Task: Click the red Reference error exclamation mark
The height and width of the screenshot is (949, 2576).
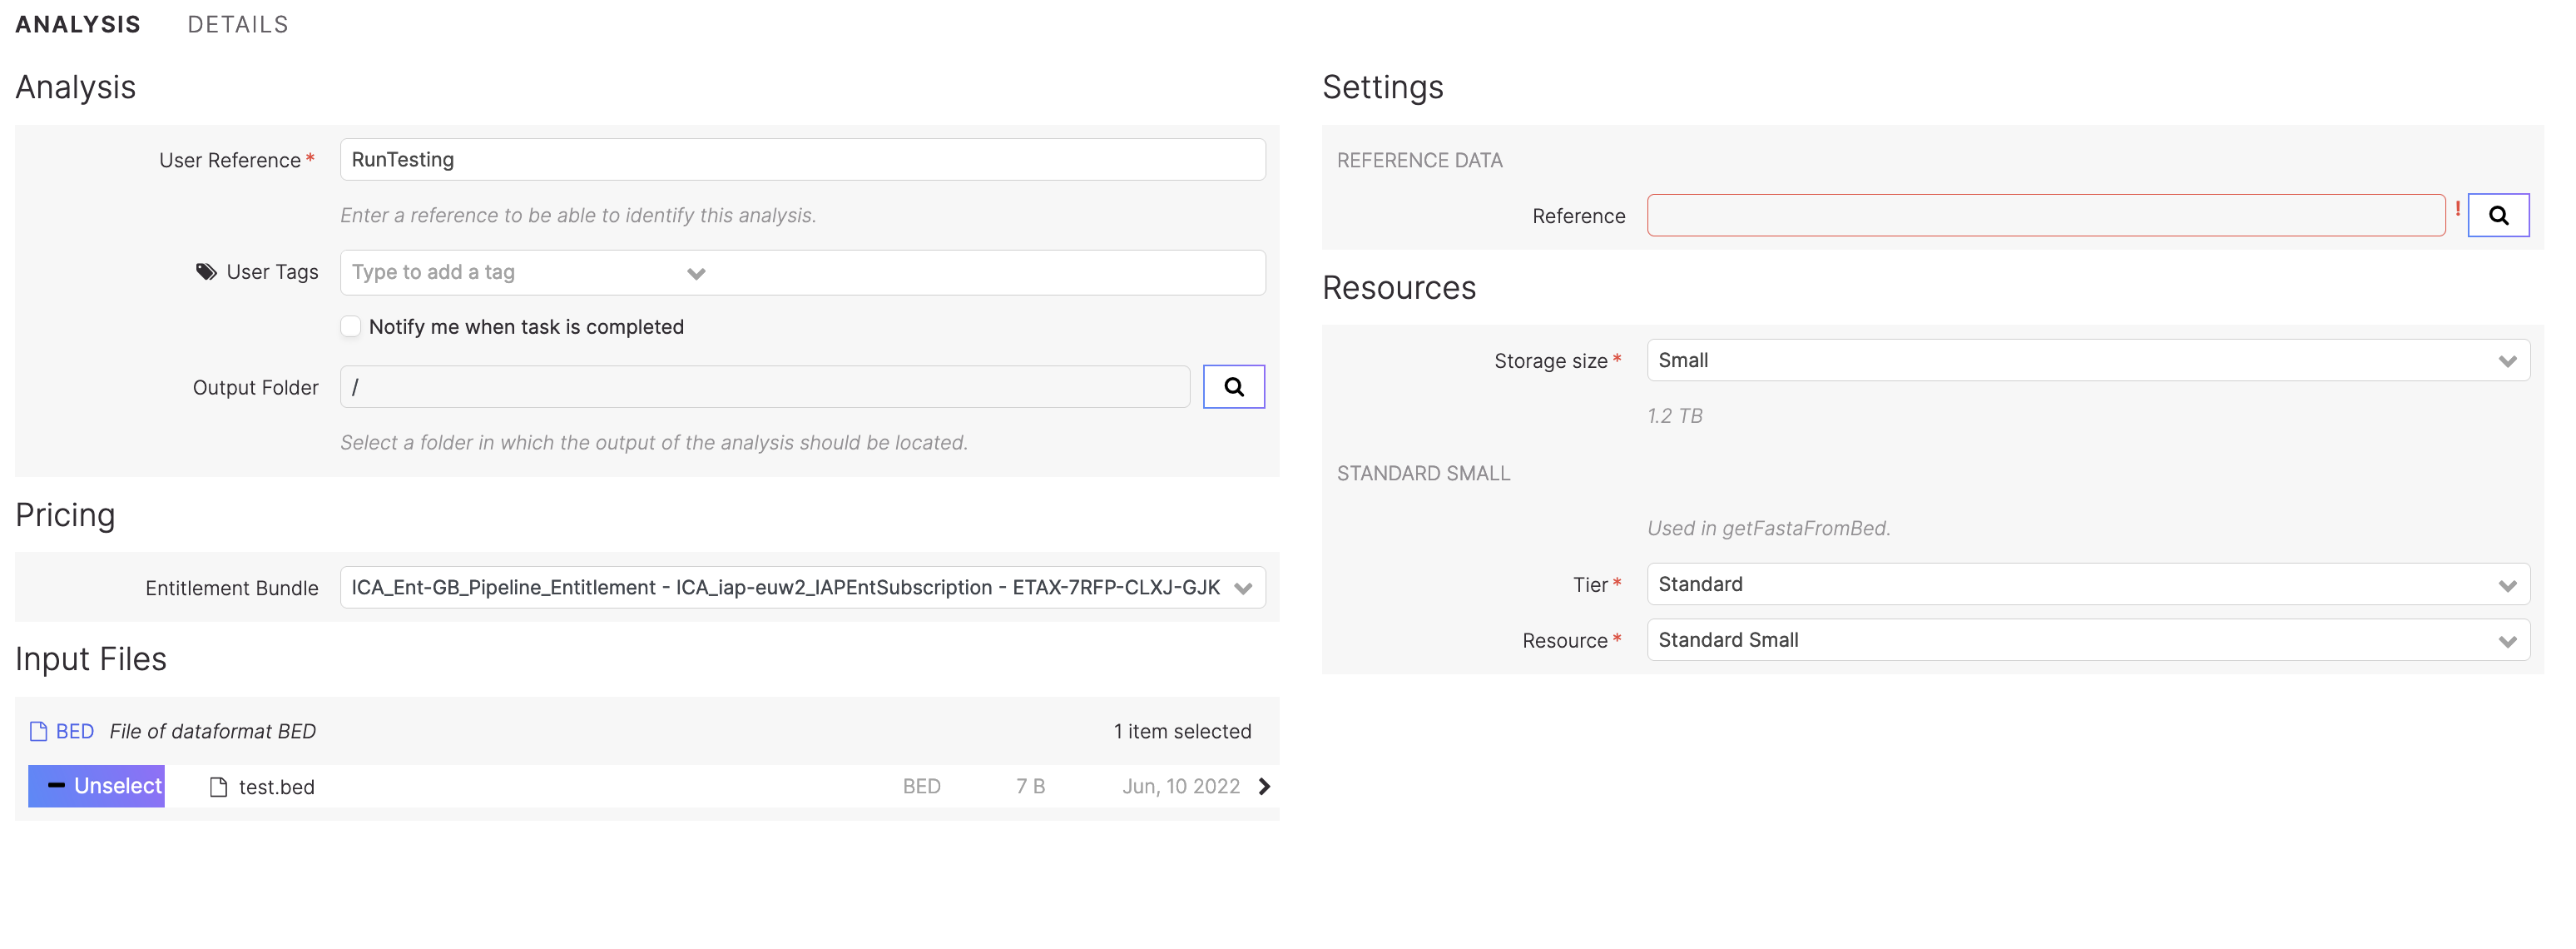Action: coord(2457,209)
